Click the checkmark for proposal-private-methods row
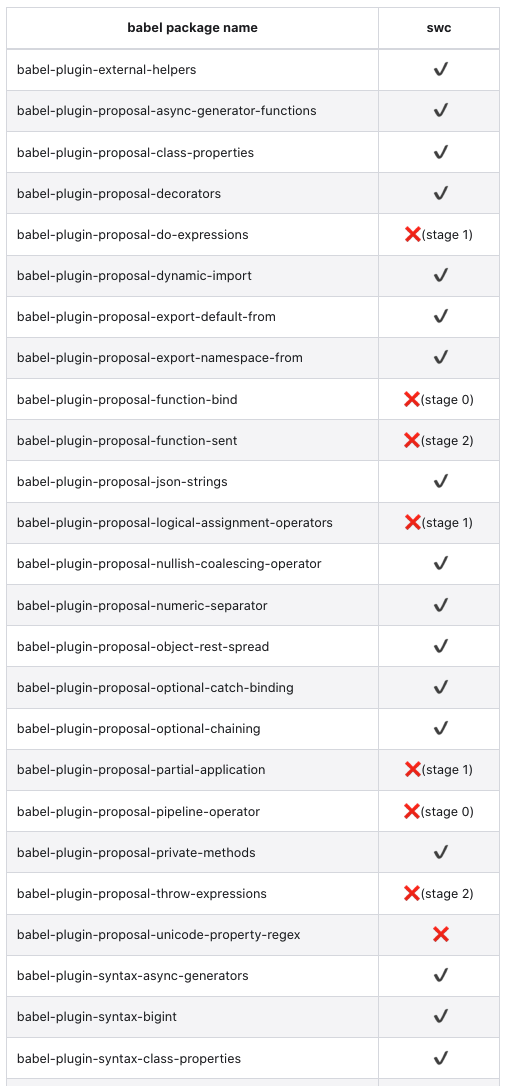 pos(441,852)
